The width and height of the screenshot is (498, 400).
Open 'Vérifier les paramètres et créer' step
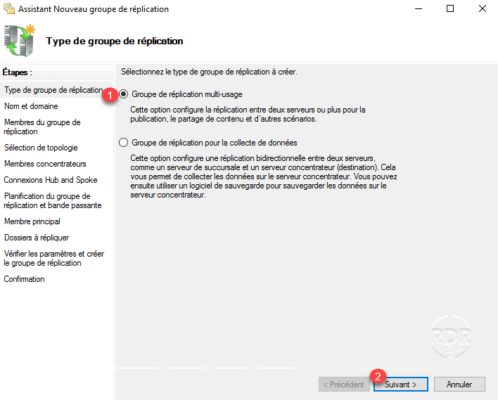[x=54, y=258]
